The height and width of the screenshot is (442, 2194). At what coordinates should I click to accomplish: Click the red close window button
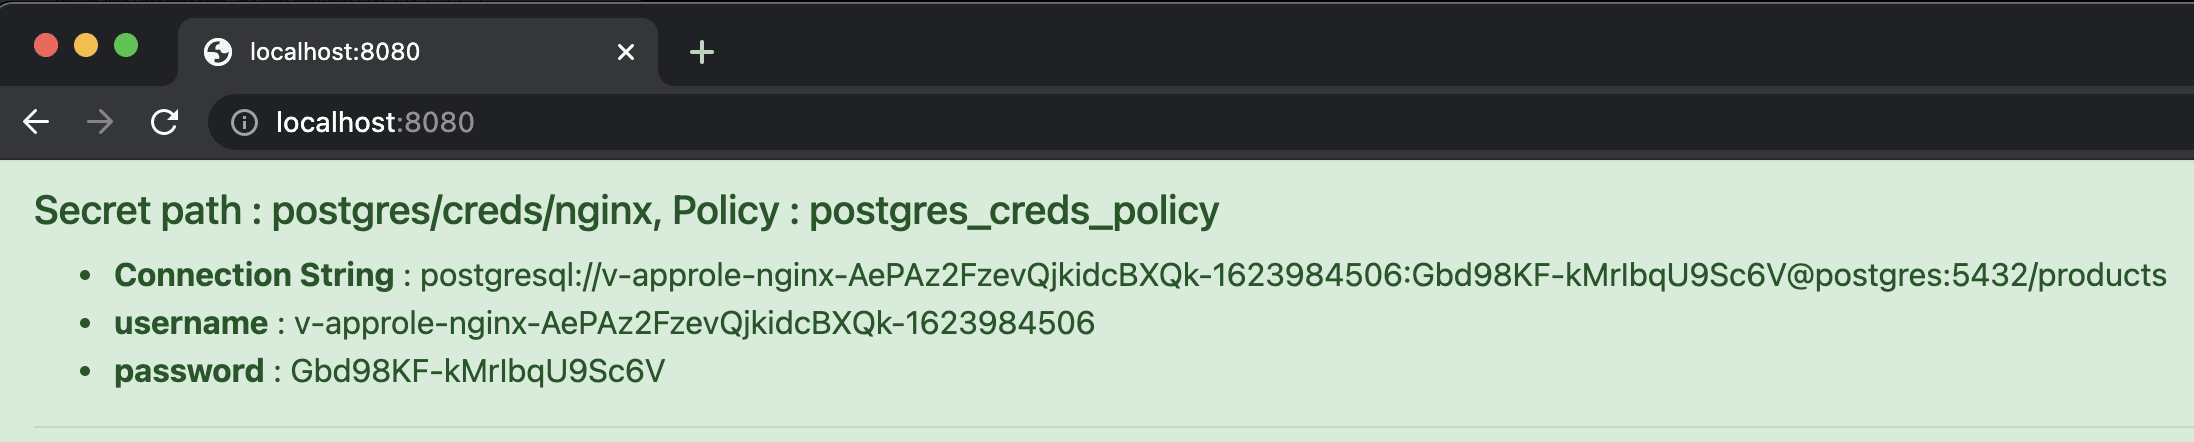point(46,45)
